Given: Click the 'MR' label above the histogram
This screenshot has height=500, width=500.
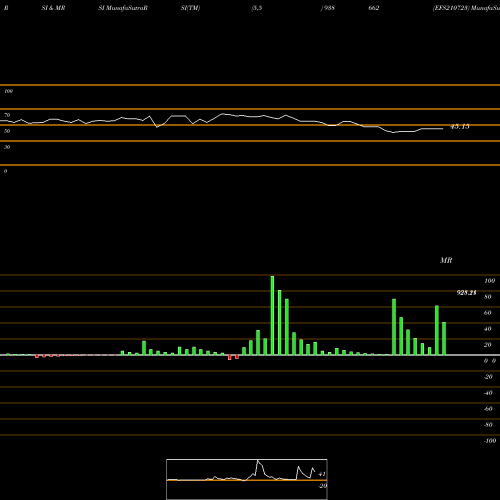Looking at the screenshot, I should pyautogui.click(x=446, y=260).
